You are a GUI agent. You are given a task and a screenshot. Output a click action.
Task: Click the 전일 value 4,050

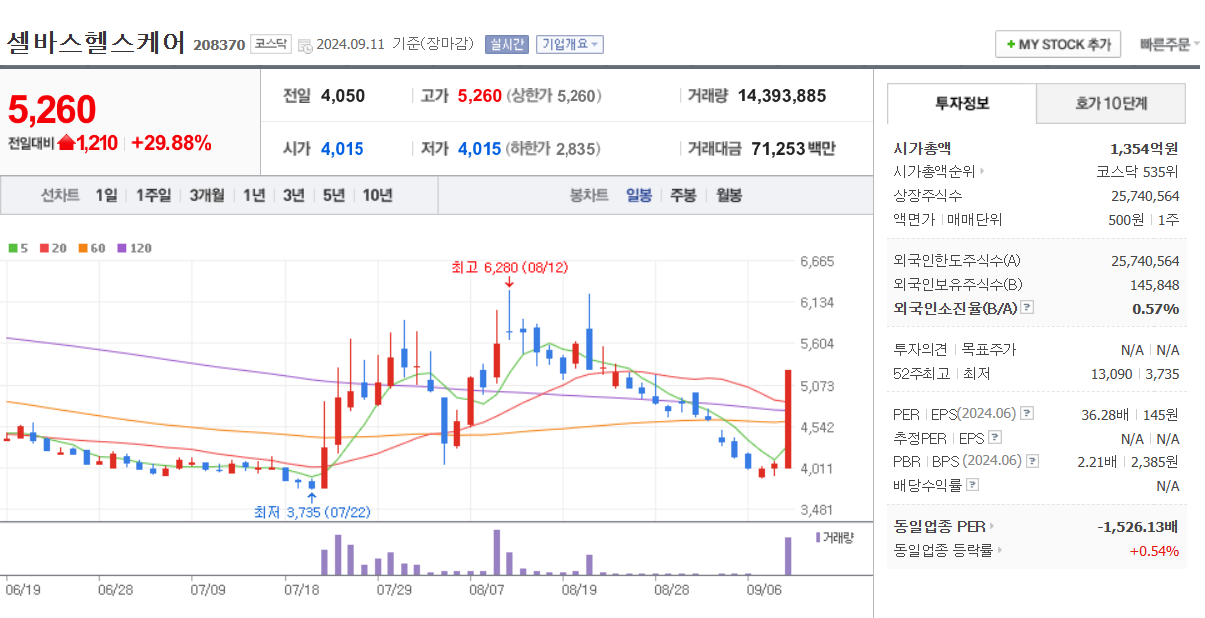click(x=343, y=96)
